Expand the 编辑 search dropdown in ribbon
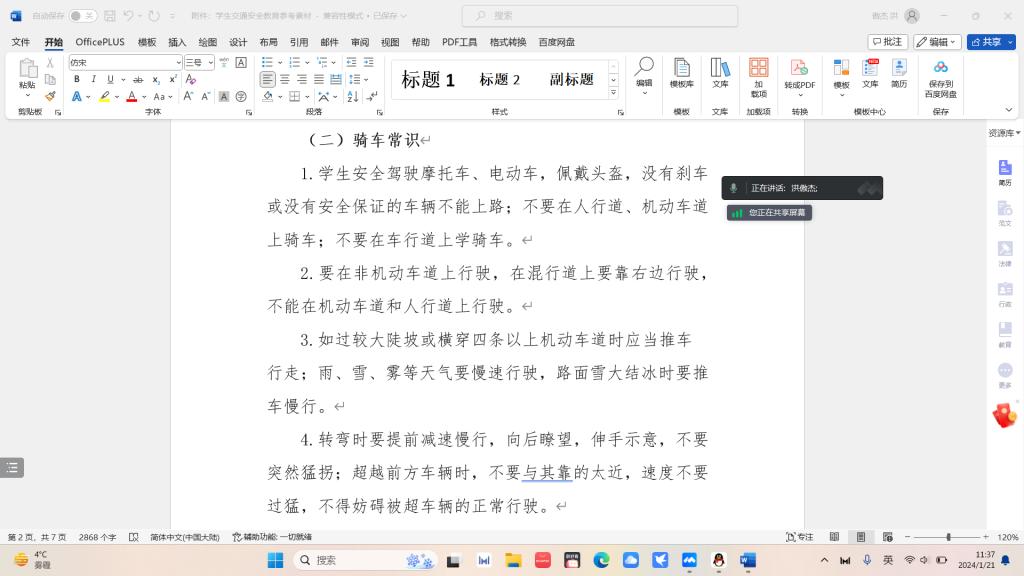Viewport: 1024px width, 576px height. [644, 75]
